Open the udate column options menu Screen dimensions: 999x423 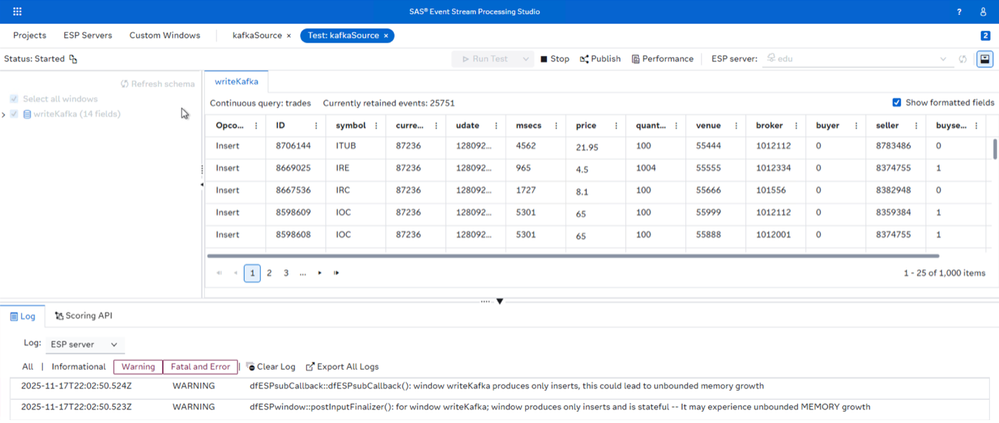(x=496, y=125)
